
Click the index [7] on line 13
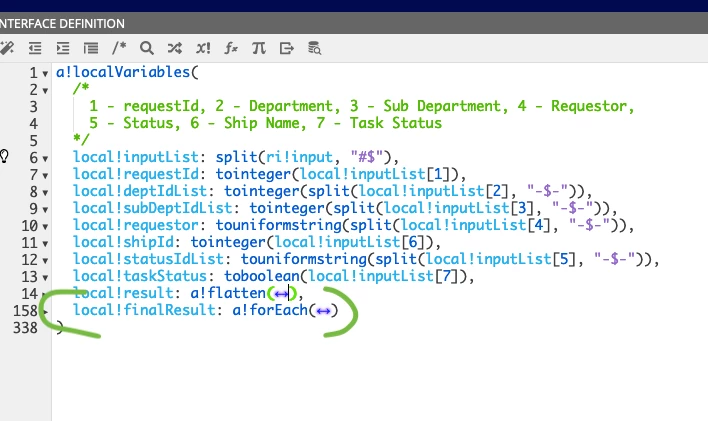(x=446, y=276)
